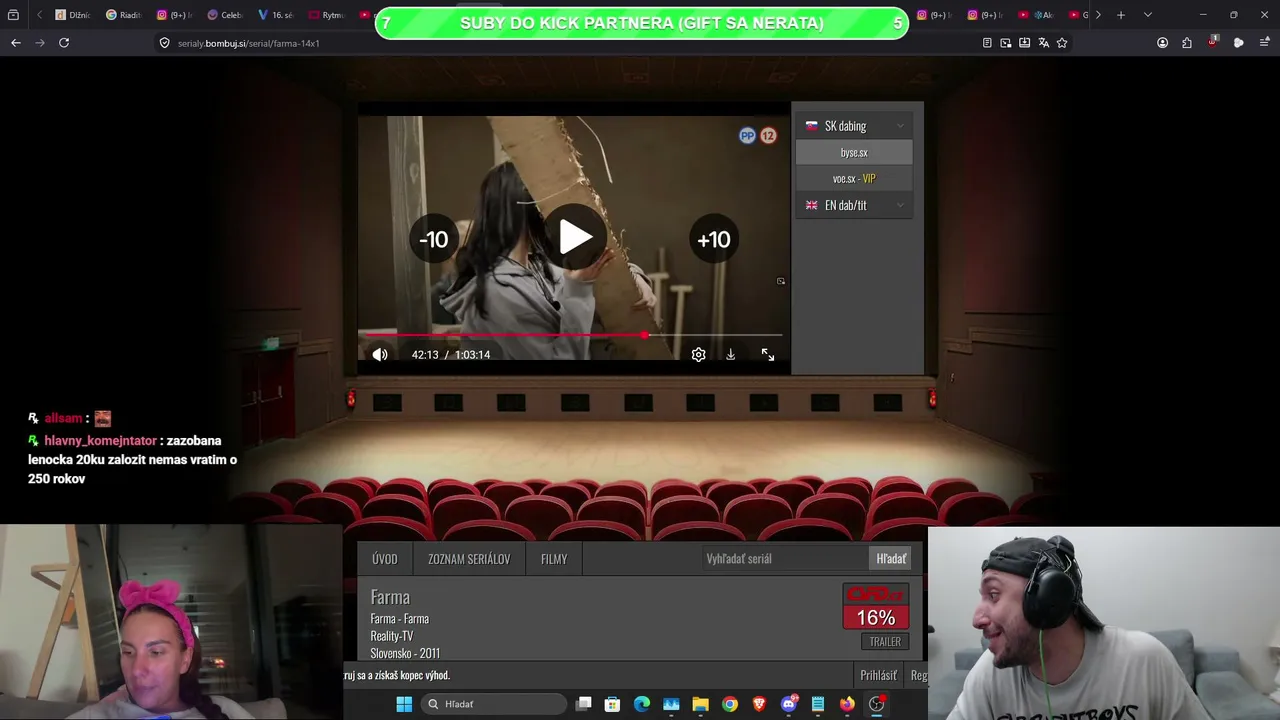Open Discord from the taskbar
Screen dimensions: 1280x720
pyautogui.click(x=789, y=704)
